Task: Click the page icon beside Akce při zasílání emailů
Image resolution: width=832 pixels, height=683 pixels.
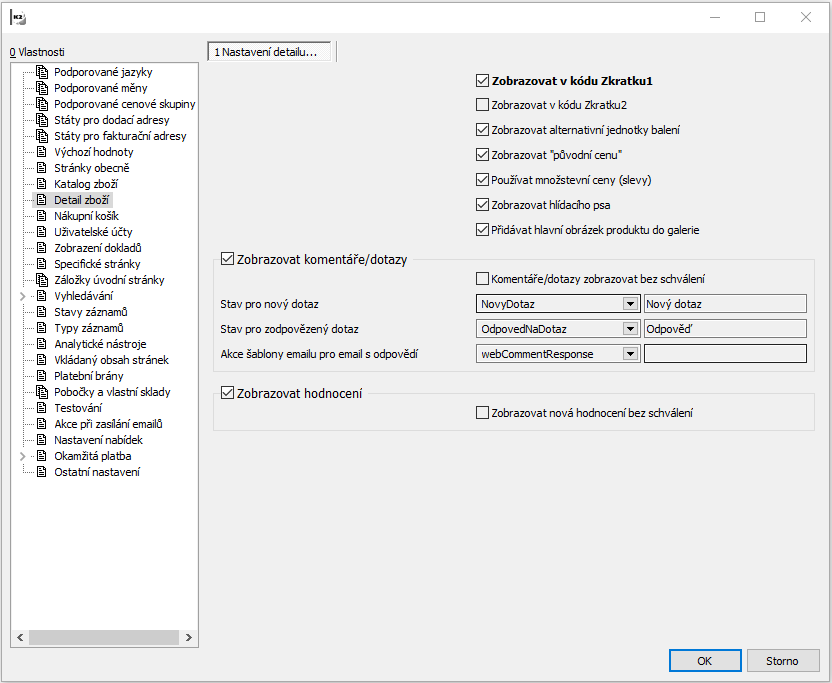Action: coord(41,423)
